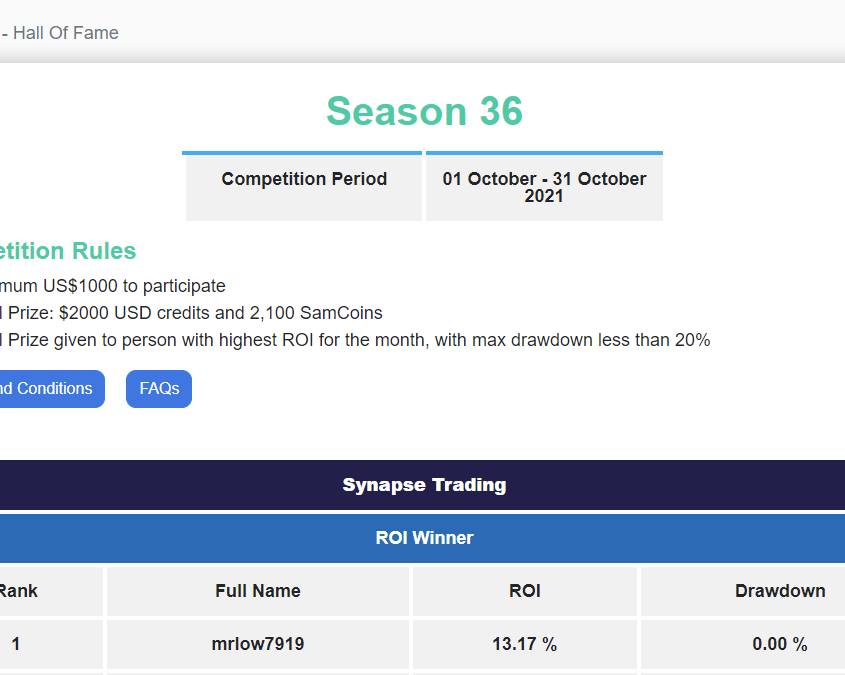Image resolution: width=845 pixels, height=675 pixels.
Task: Select the rank 1 cell
Action: pyautogui.click(x=16, y=645)
